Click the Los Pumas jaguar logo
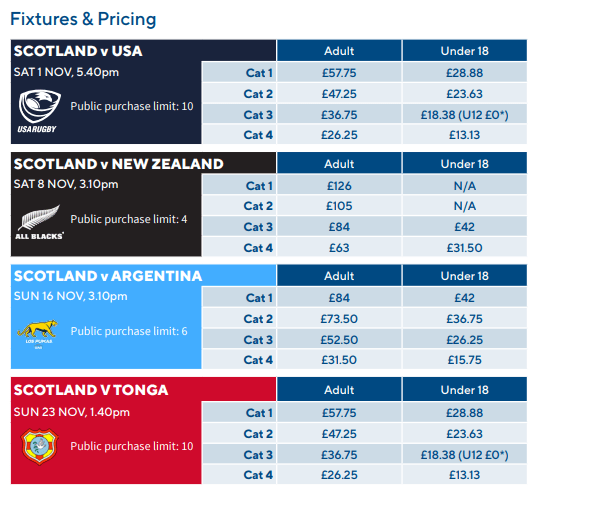The height and width of the screenshot is (505, 616). (x=39, y=333)
